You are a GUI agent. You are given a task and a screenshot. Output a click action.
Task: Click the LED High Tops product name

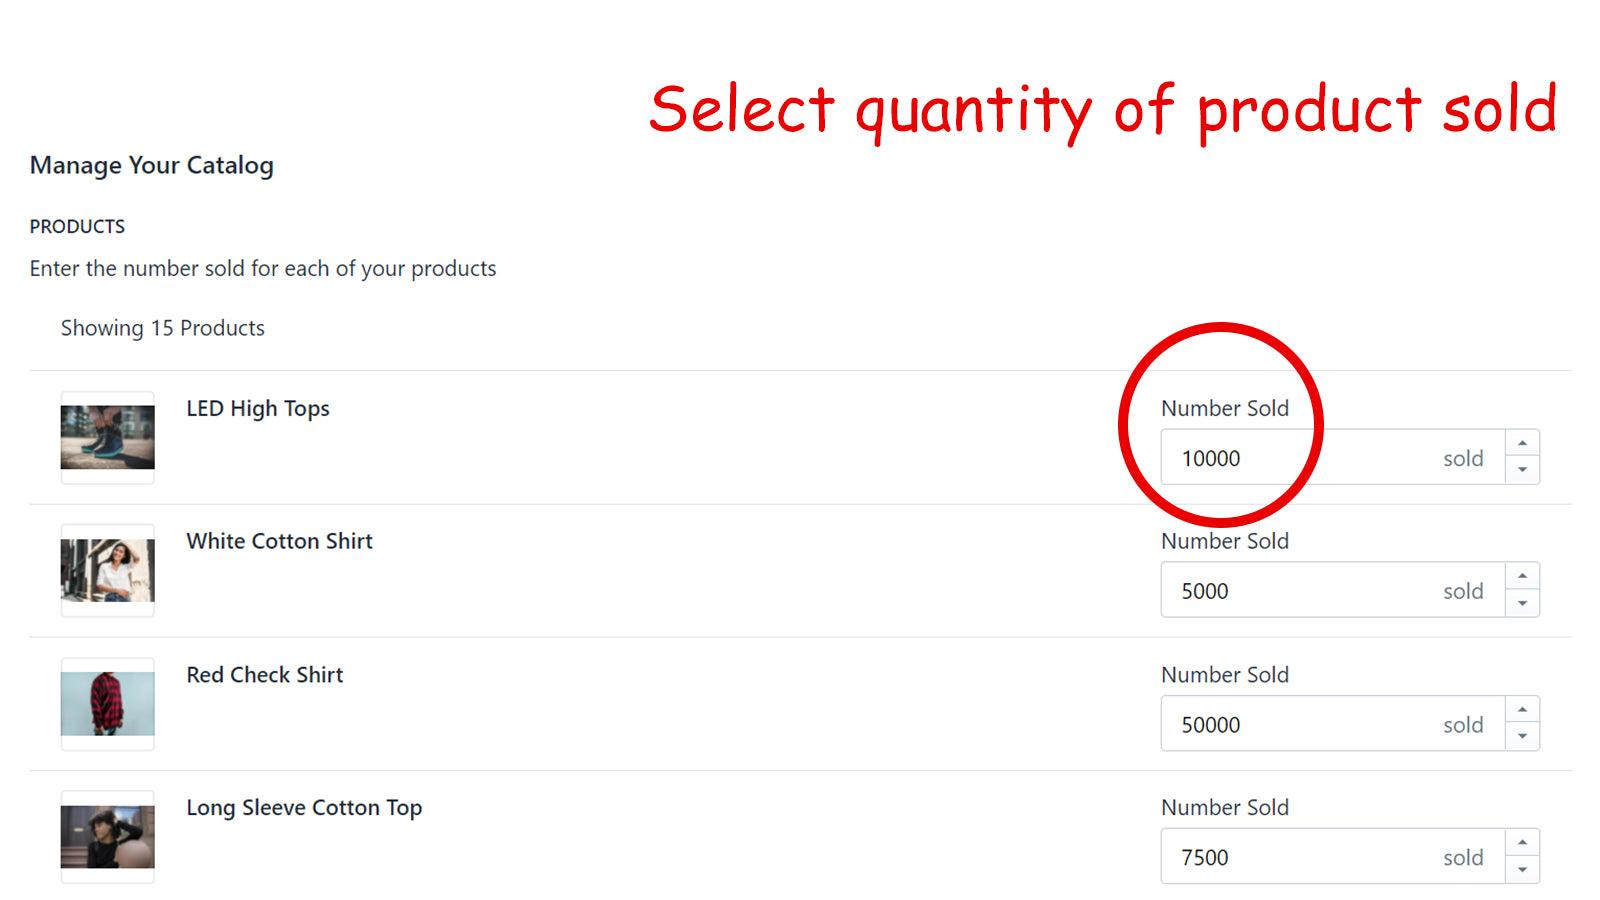[x=258, y=408]
